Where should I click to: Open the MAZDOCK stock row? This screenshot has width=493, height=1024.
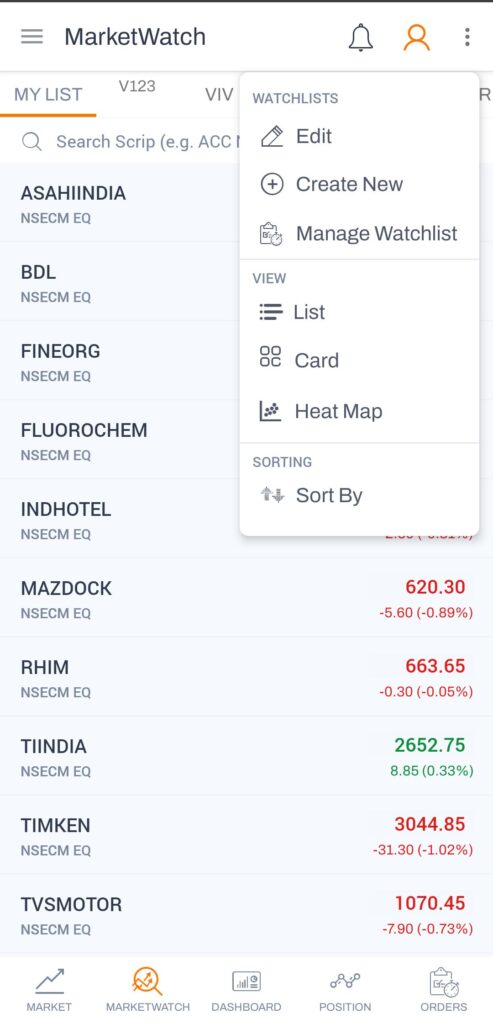coord(246,598)
